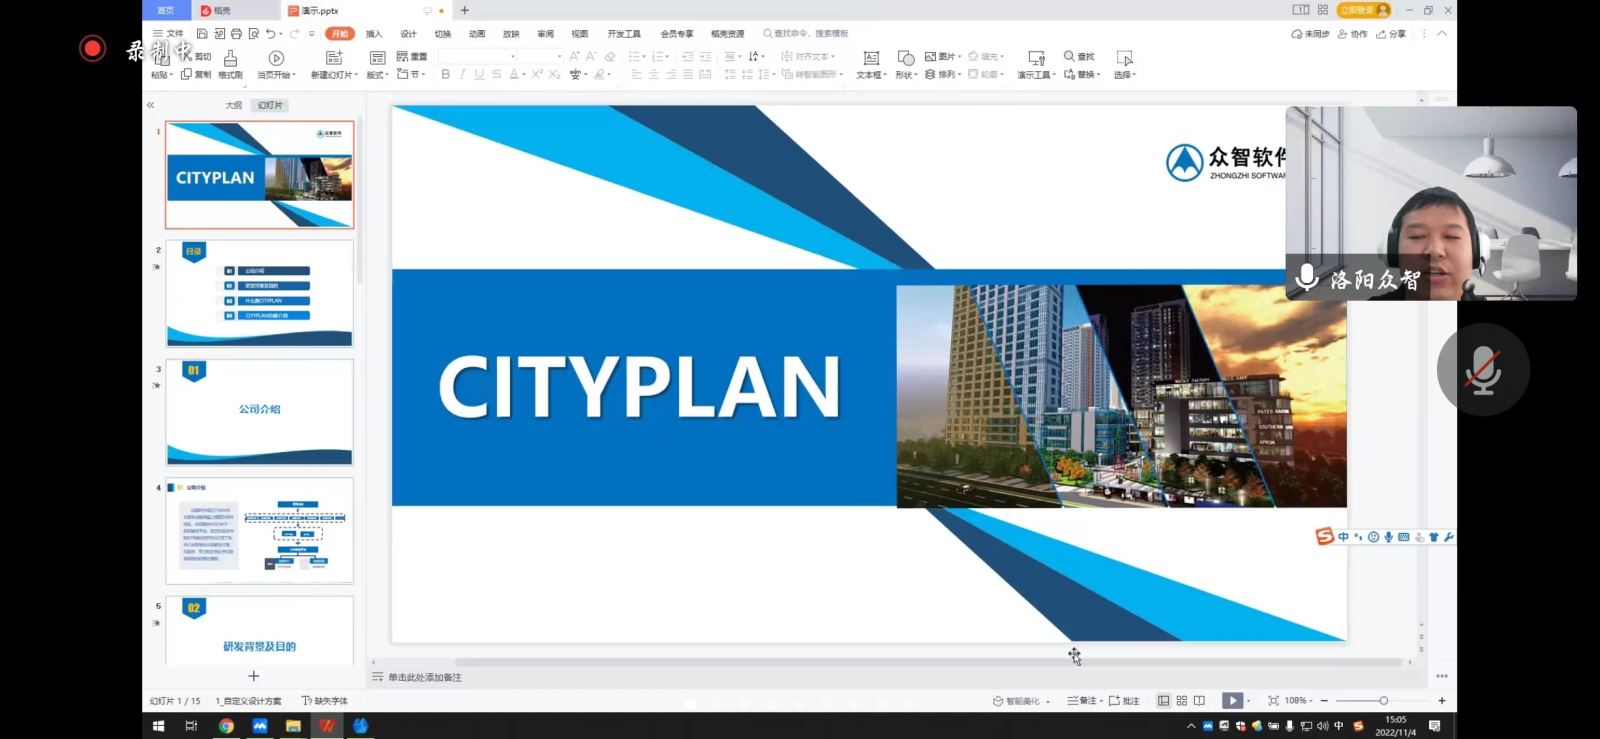Switch to the Outline (大纲) panel tab
Viewport: 1600px width, 739px height.
[x=233, y=105]
